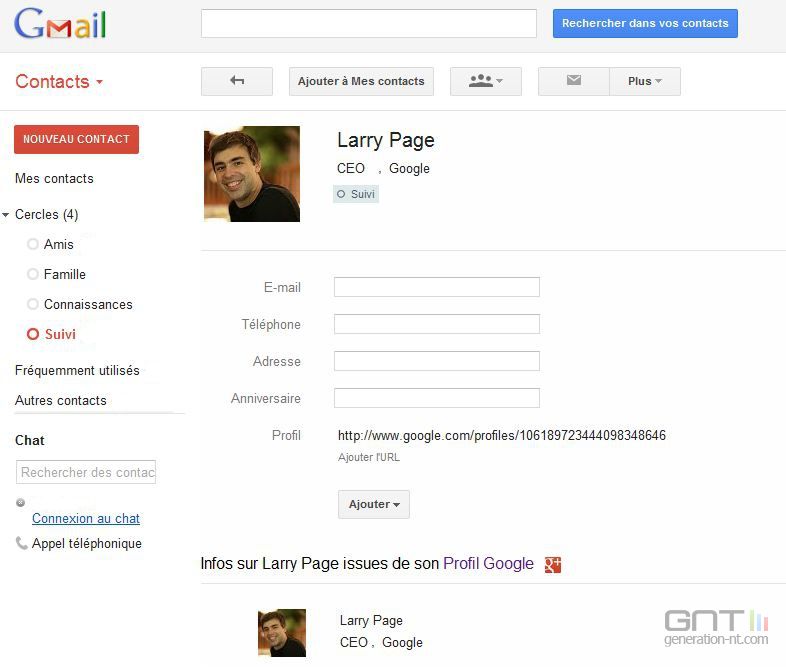Screen dimensions: 786x668
Task: Click Appel téléphonique option
Action: pyautogui.click(x=87, y=544)
